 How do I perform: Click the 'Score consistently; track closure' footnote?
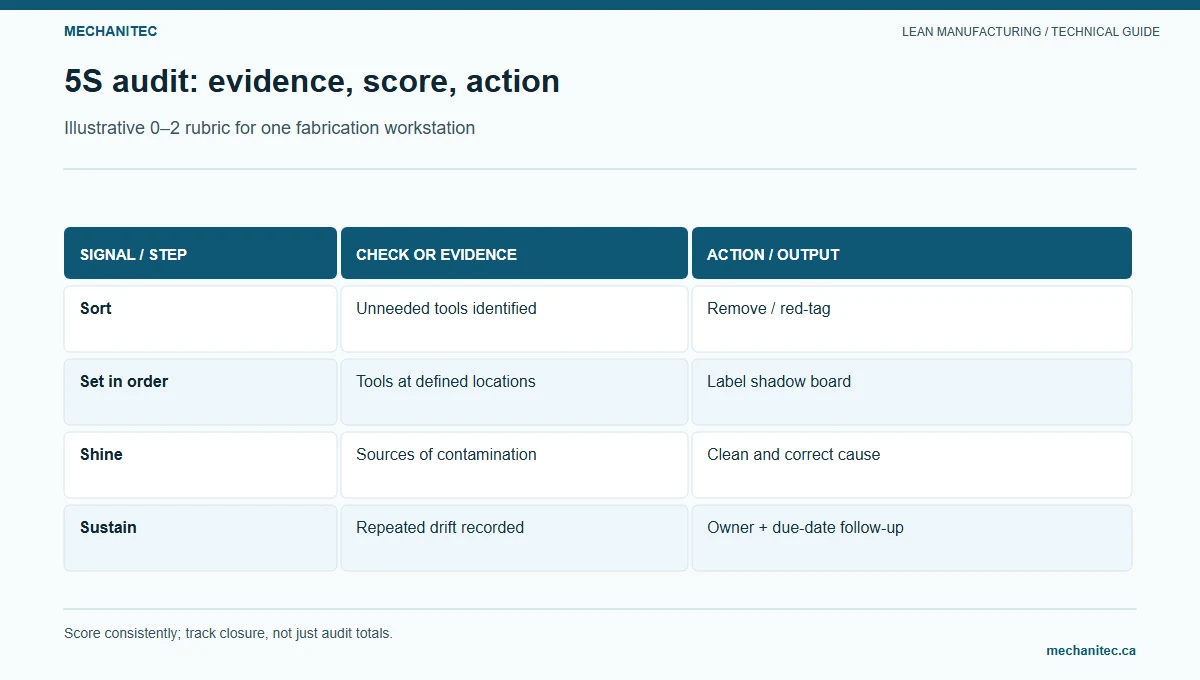click(x=228, y=633)
